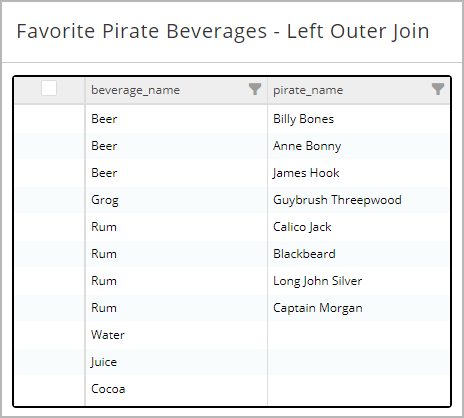The width and height of the screenshot is (464, 418).
Task: Click the Beer cell beside Billy Bones
Action: point(176,119)
